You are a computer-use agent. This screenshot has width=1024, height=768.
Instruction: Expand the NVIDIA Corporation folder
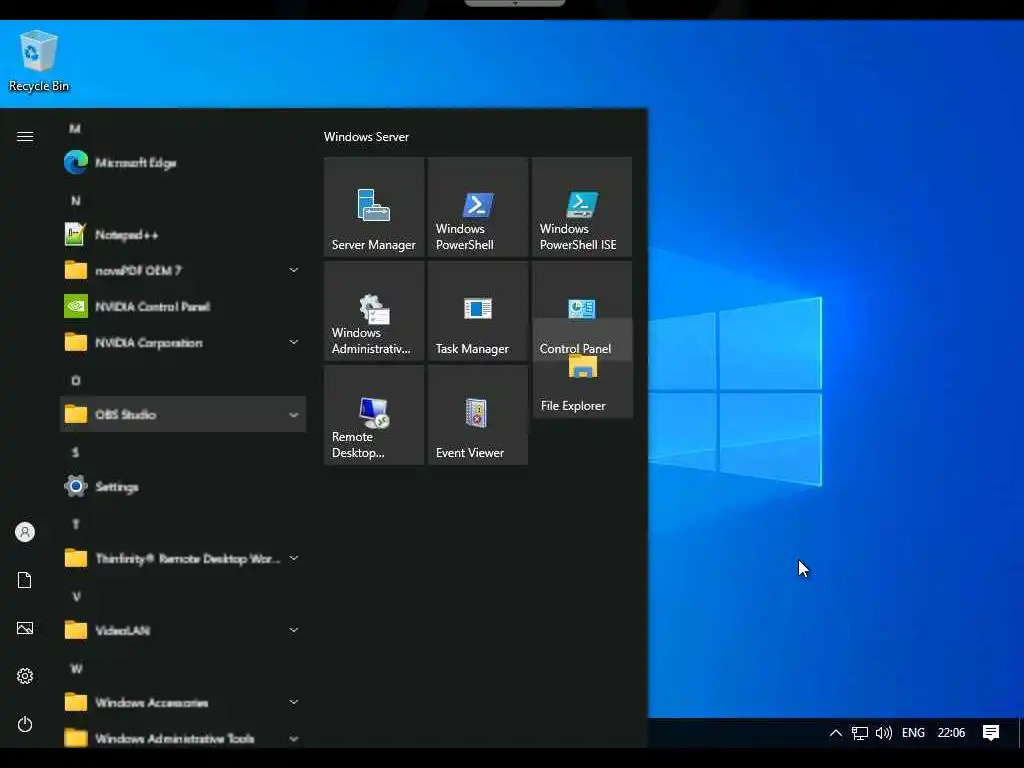tap(183, 342)
